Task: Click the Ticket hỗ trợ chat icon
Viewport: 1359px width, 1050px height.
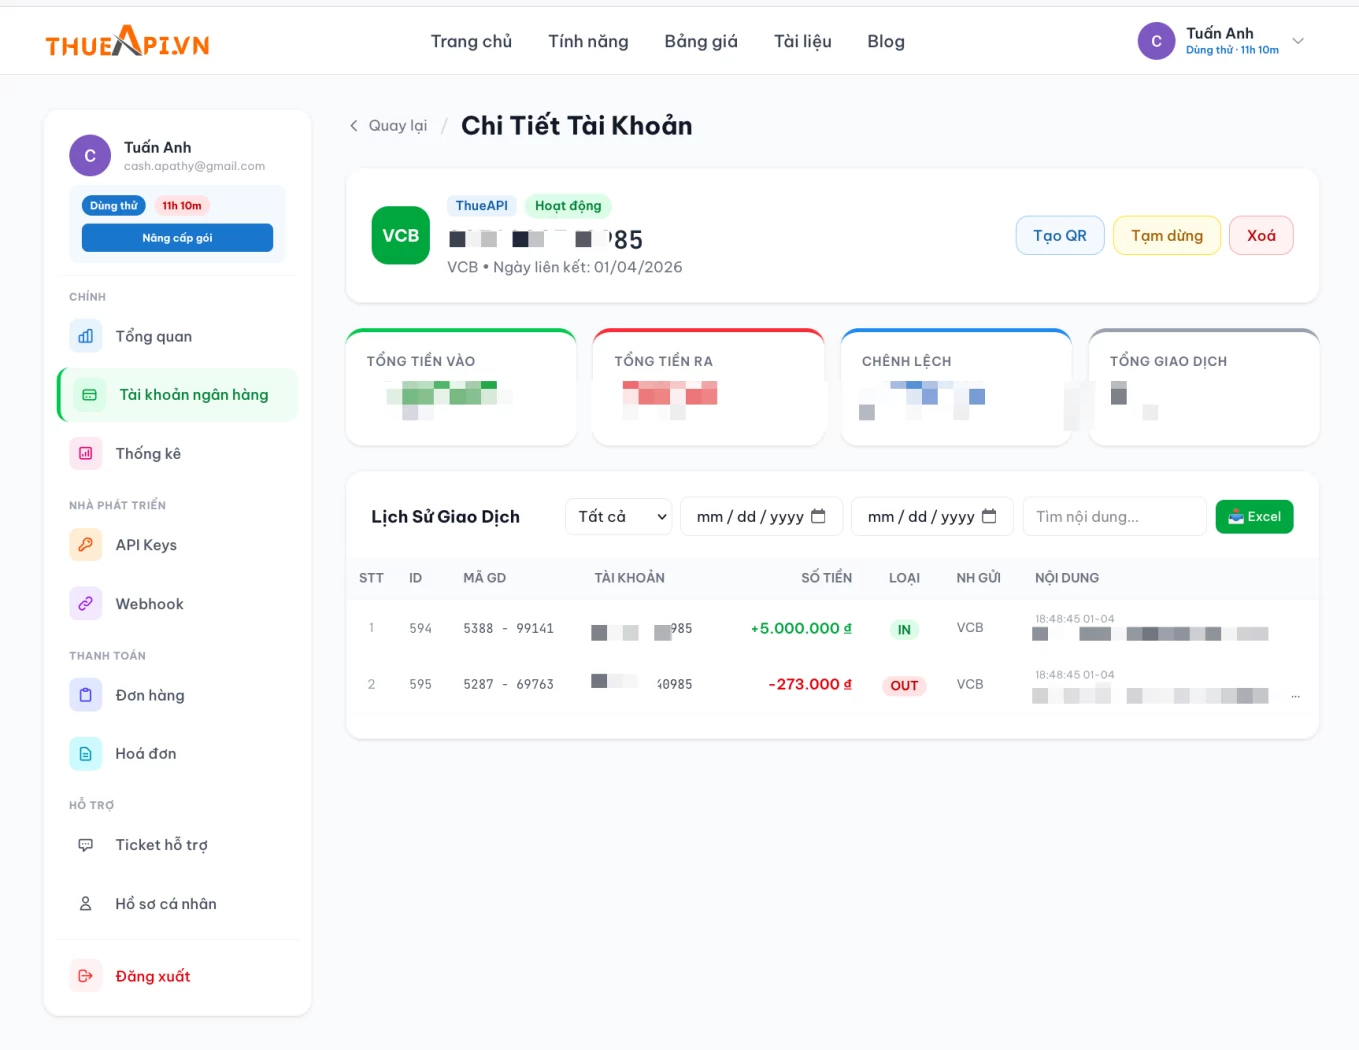Action: coord(86,845)
